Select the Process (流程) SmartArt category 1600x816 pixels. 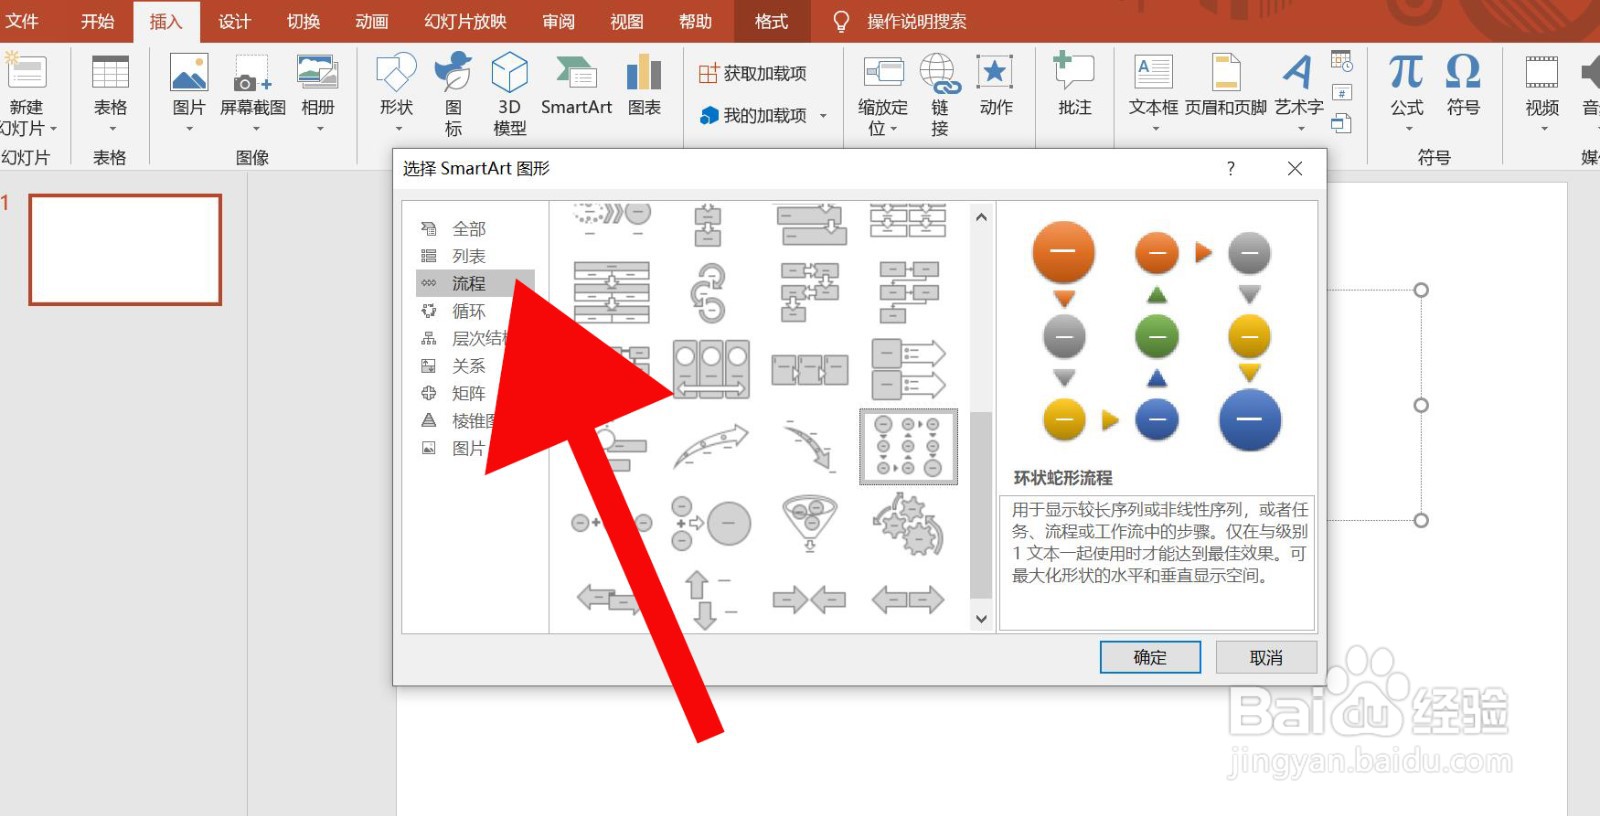coord(475,283)
